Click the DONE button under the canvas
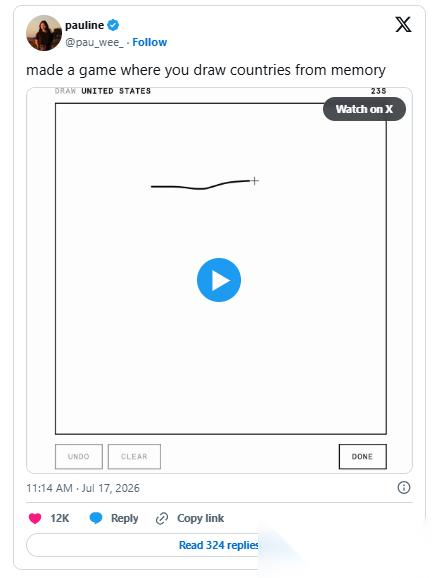Screen dimensions: 438x578 click(362, 457)
